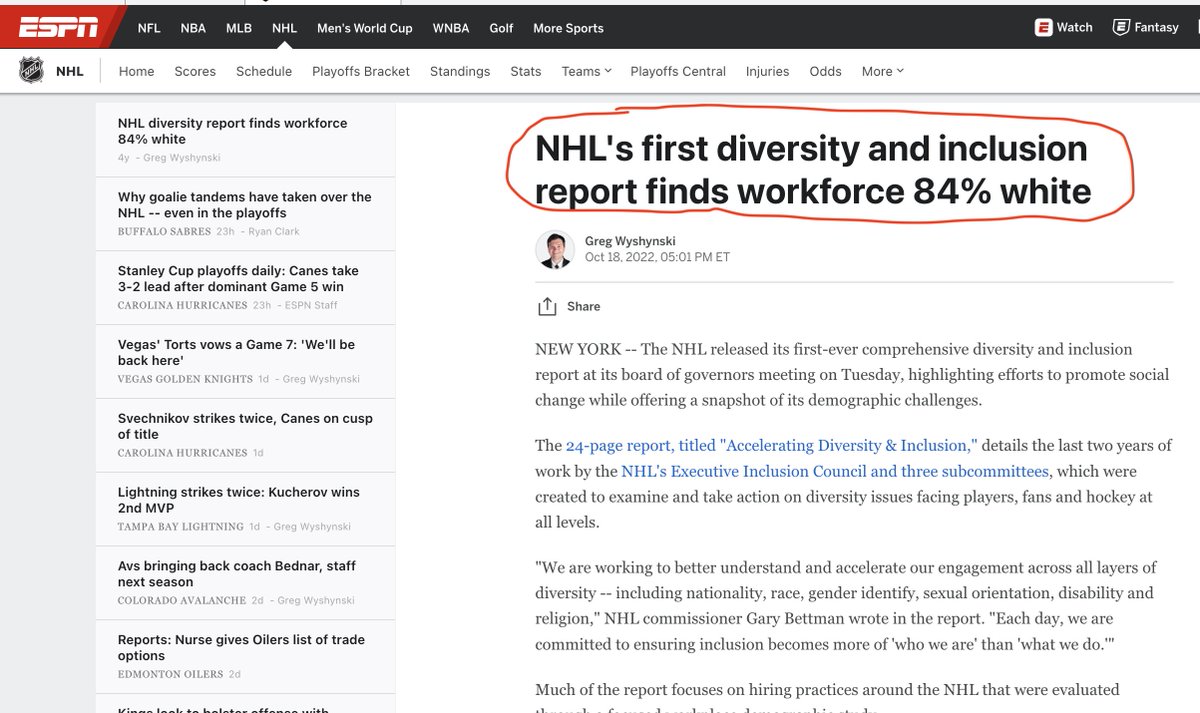The width and height of the screenshot is (1200, 713).
Task: Open story 'Lightning strikes twice: Kucherov wins'
Action: pos(239,500)
